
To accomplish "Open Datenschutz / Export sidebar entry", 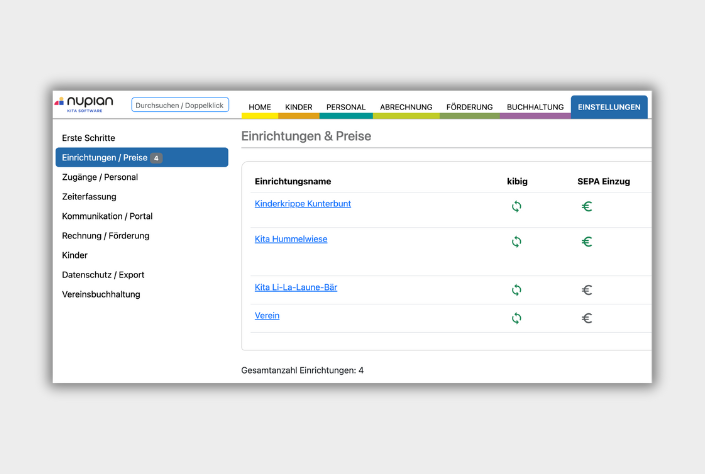I will 105,274.
